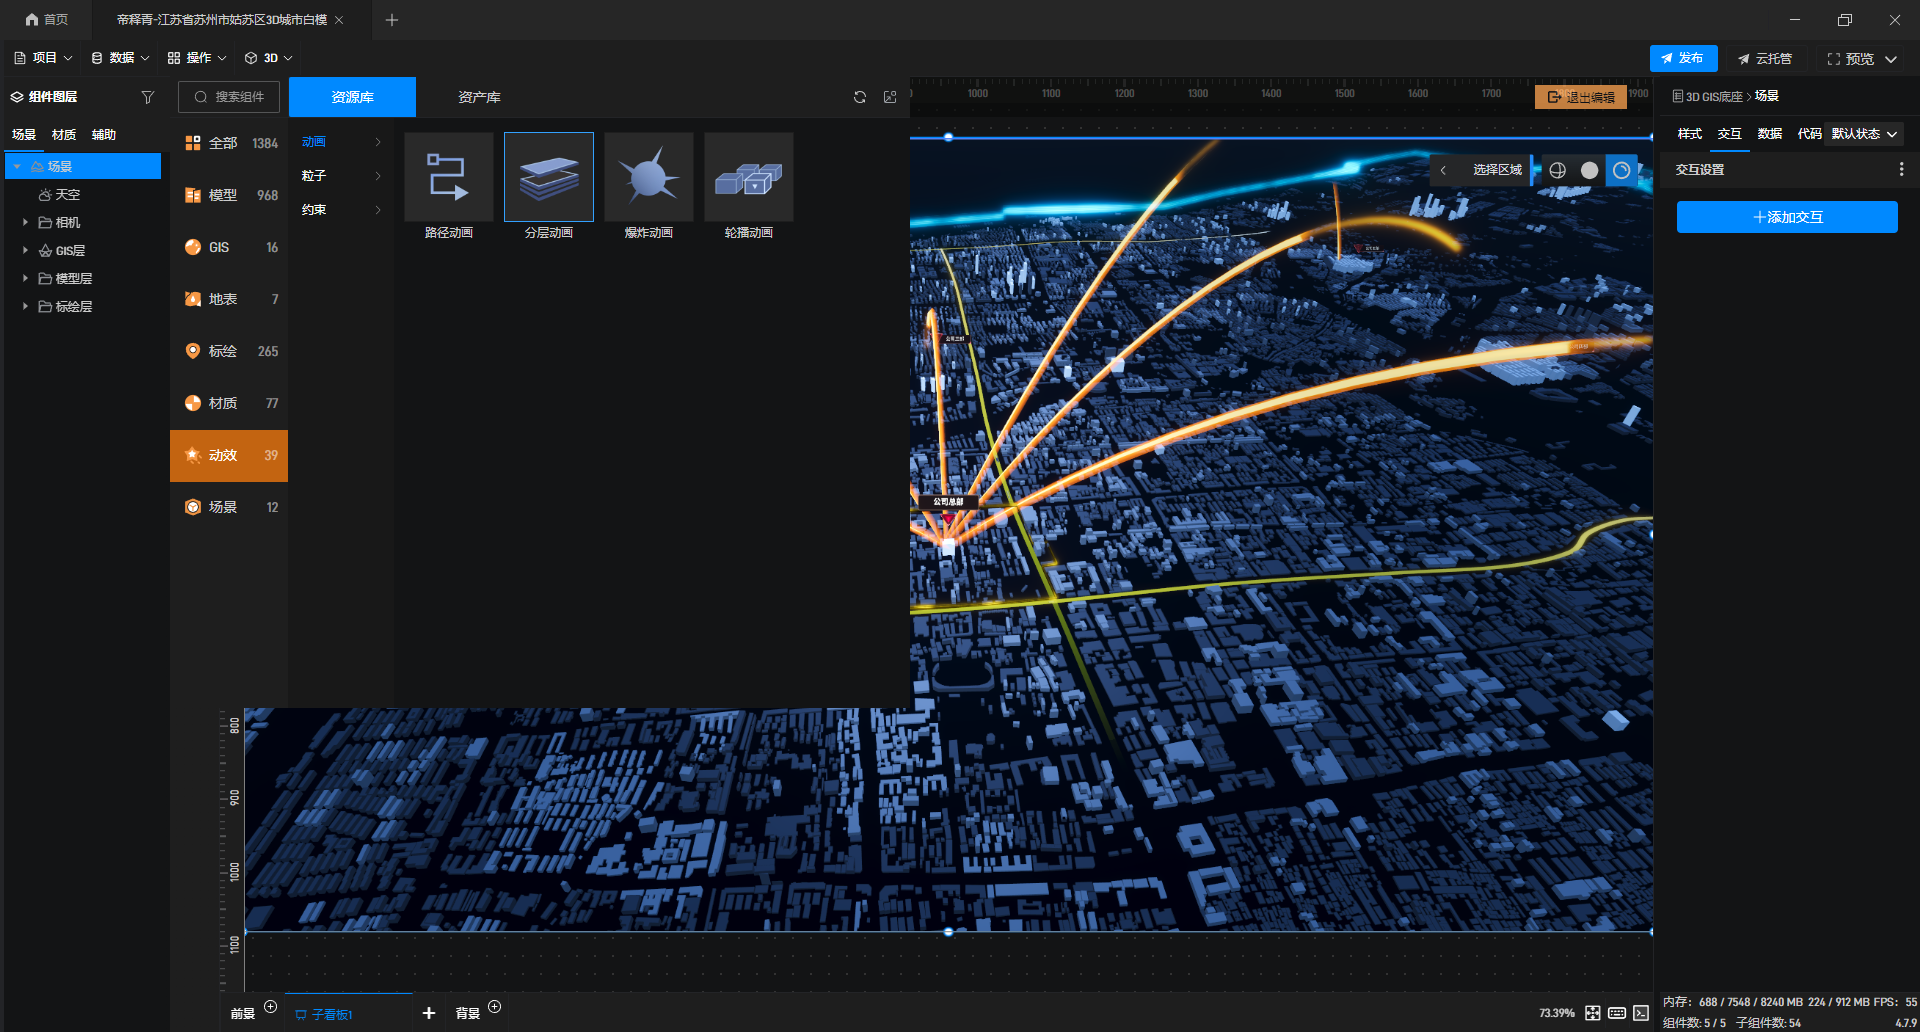Click the 搜索组件 search field
The image size is (1920, 1032).
[229, 97]
